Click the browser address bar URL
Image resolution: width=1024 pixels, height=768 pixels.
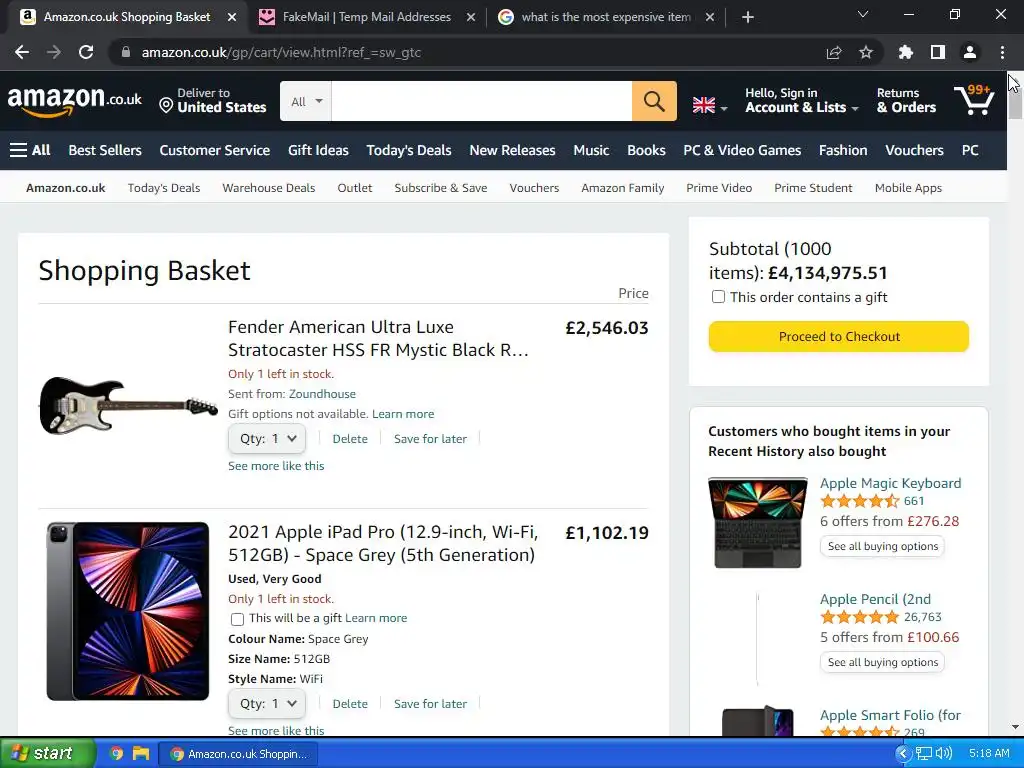pyautogui.click(x=281, y=52)
